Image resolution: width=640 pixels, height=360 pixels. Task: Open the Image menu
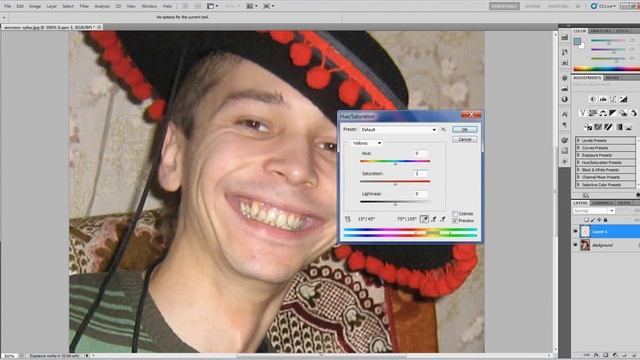tap(35, 6)
